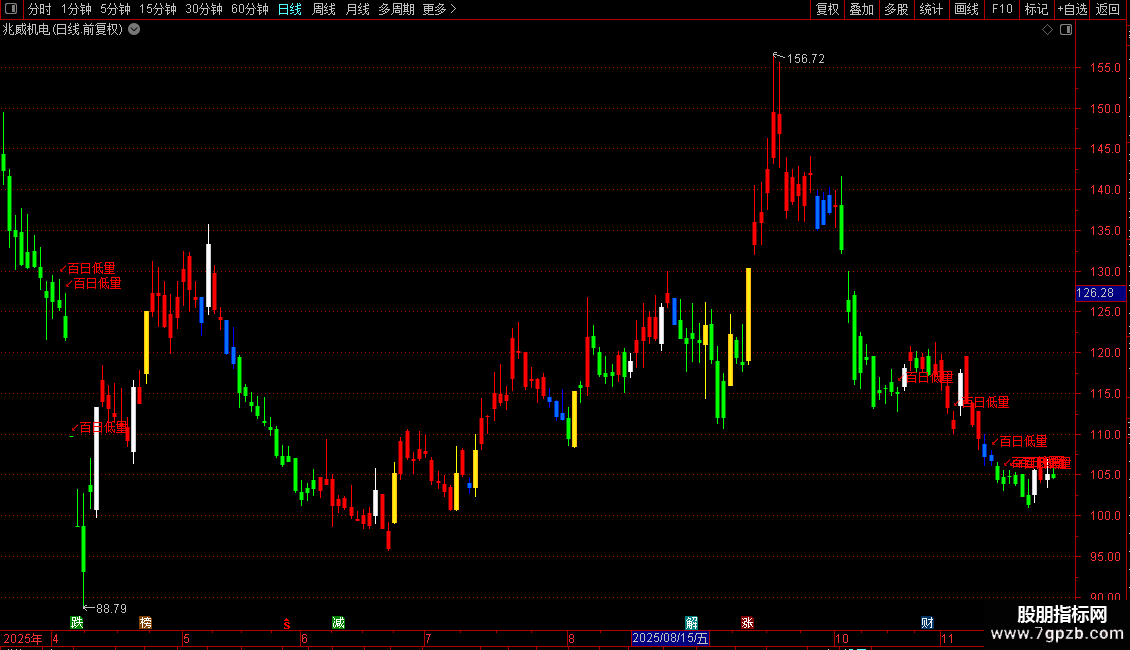Click the cyan 解 event marker
This screenshot has height=650, width=1130.
pyautogui.click(x=692, y=623)
